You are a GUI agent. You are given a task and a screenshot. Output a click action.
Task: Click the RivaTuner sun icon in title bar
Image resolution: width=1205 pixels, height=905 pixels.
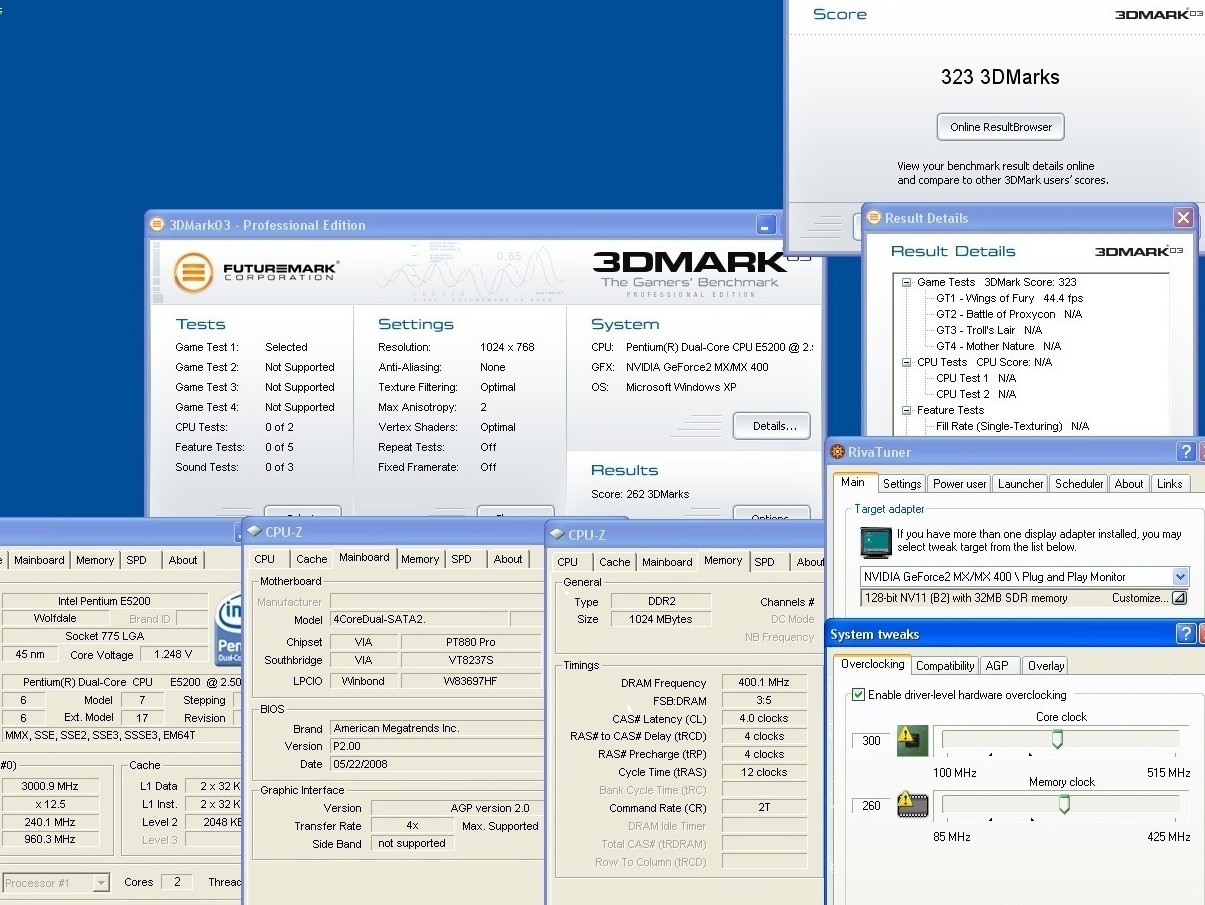tap(838, 451)
